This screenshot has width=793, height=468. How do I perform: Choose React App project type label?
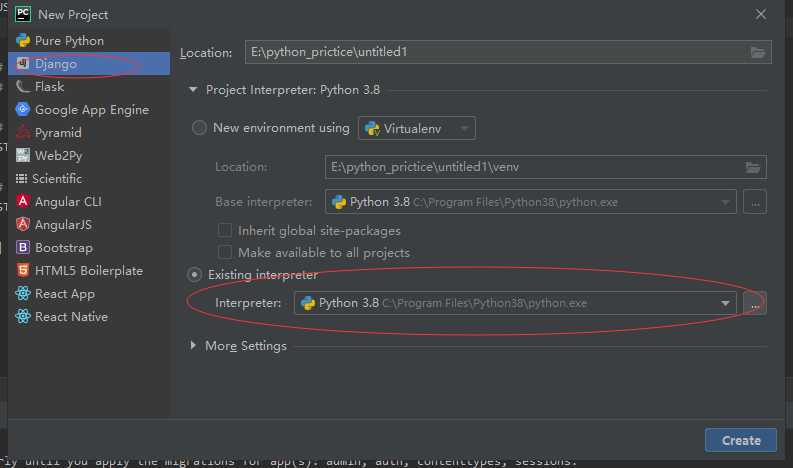click(65, 293)
